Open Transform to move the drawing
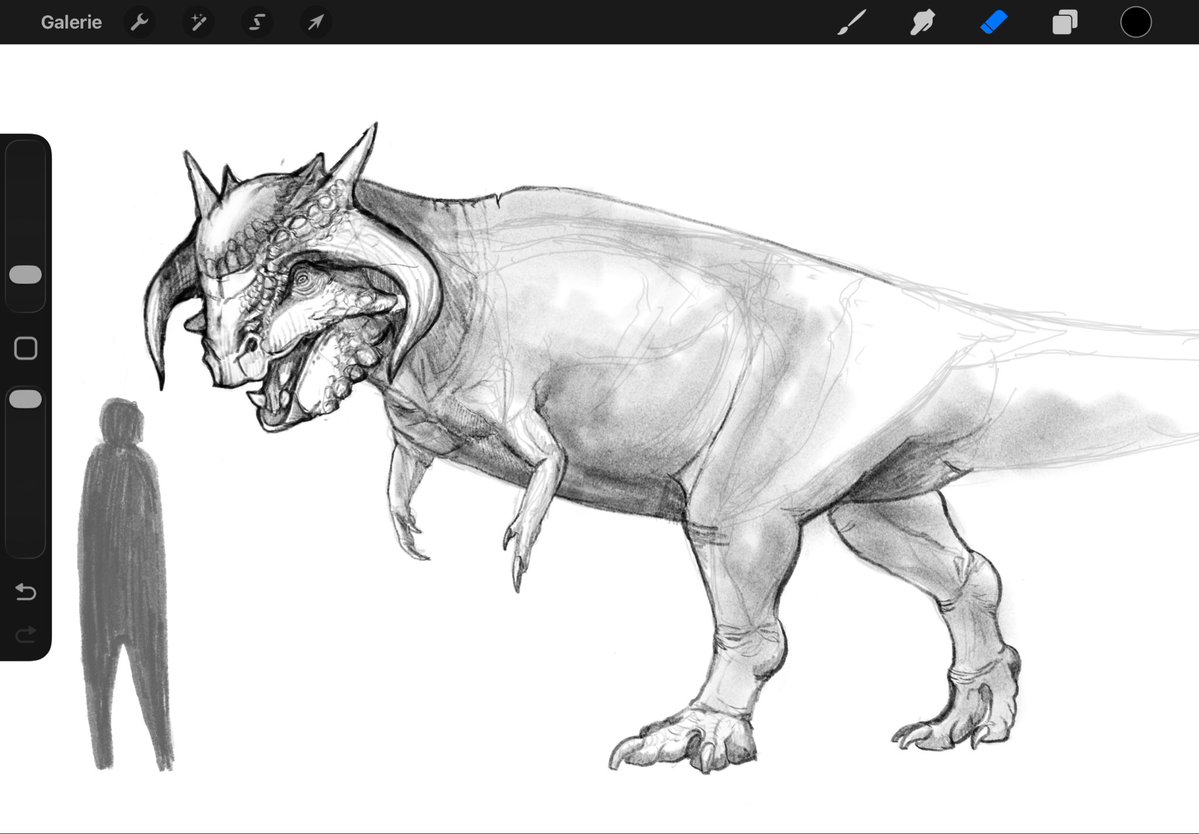Screen dimensions: 1199x834 [314, 22]
